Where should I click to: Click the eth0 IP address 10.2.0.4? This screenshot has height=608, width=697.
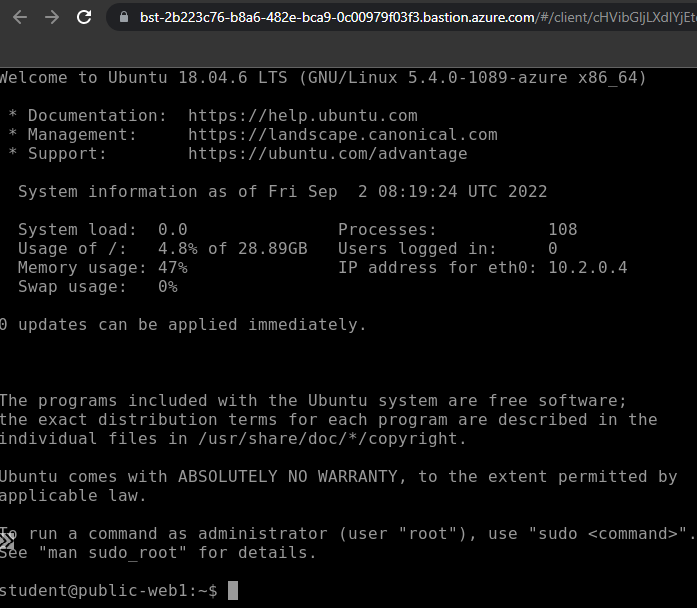pos(587,267)
